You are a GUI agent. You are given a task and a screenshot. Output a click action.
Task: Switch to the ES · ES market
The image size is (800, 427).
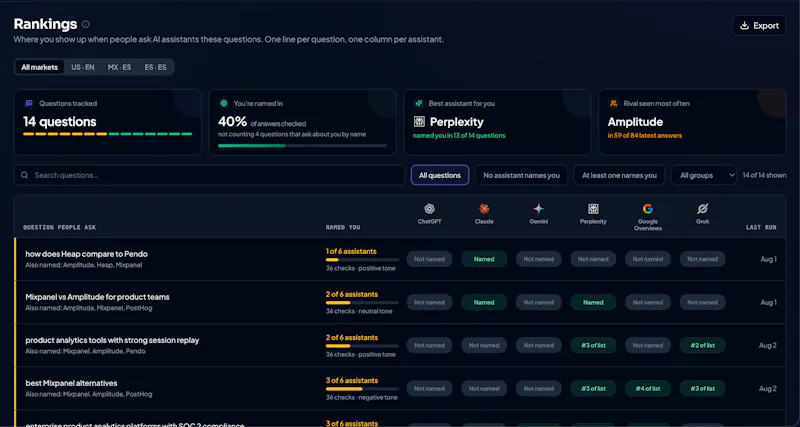[155, 67]
